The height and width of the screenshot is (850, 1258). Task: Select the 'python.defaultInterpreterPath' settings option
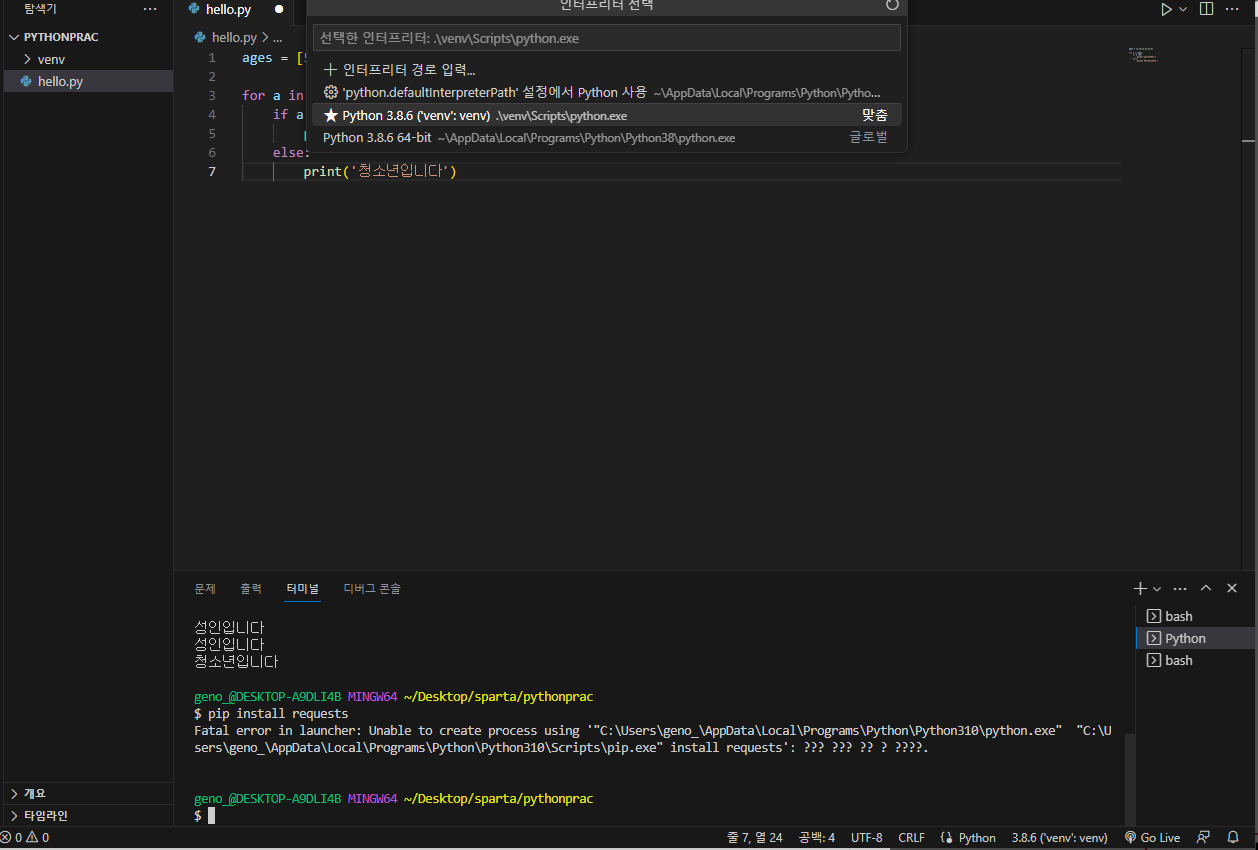tap(607, 92)
